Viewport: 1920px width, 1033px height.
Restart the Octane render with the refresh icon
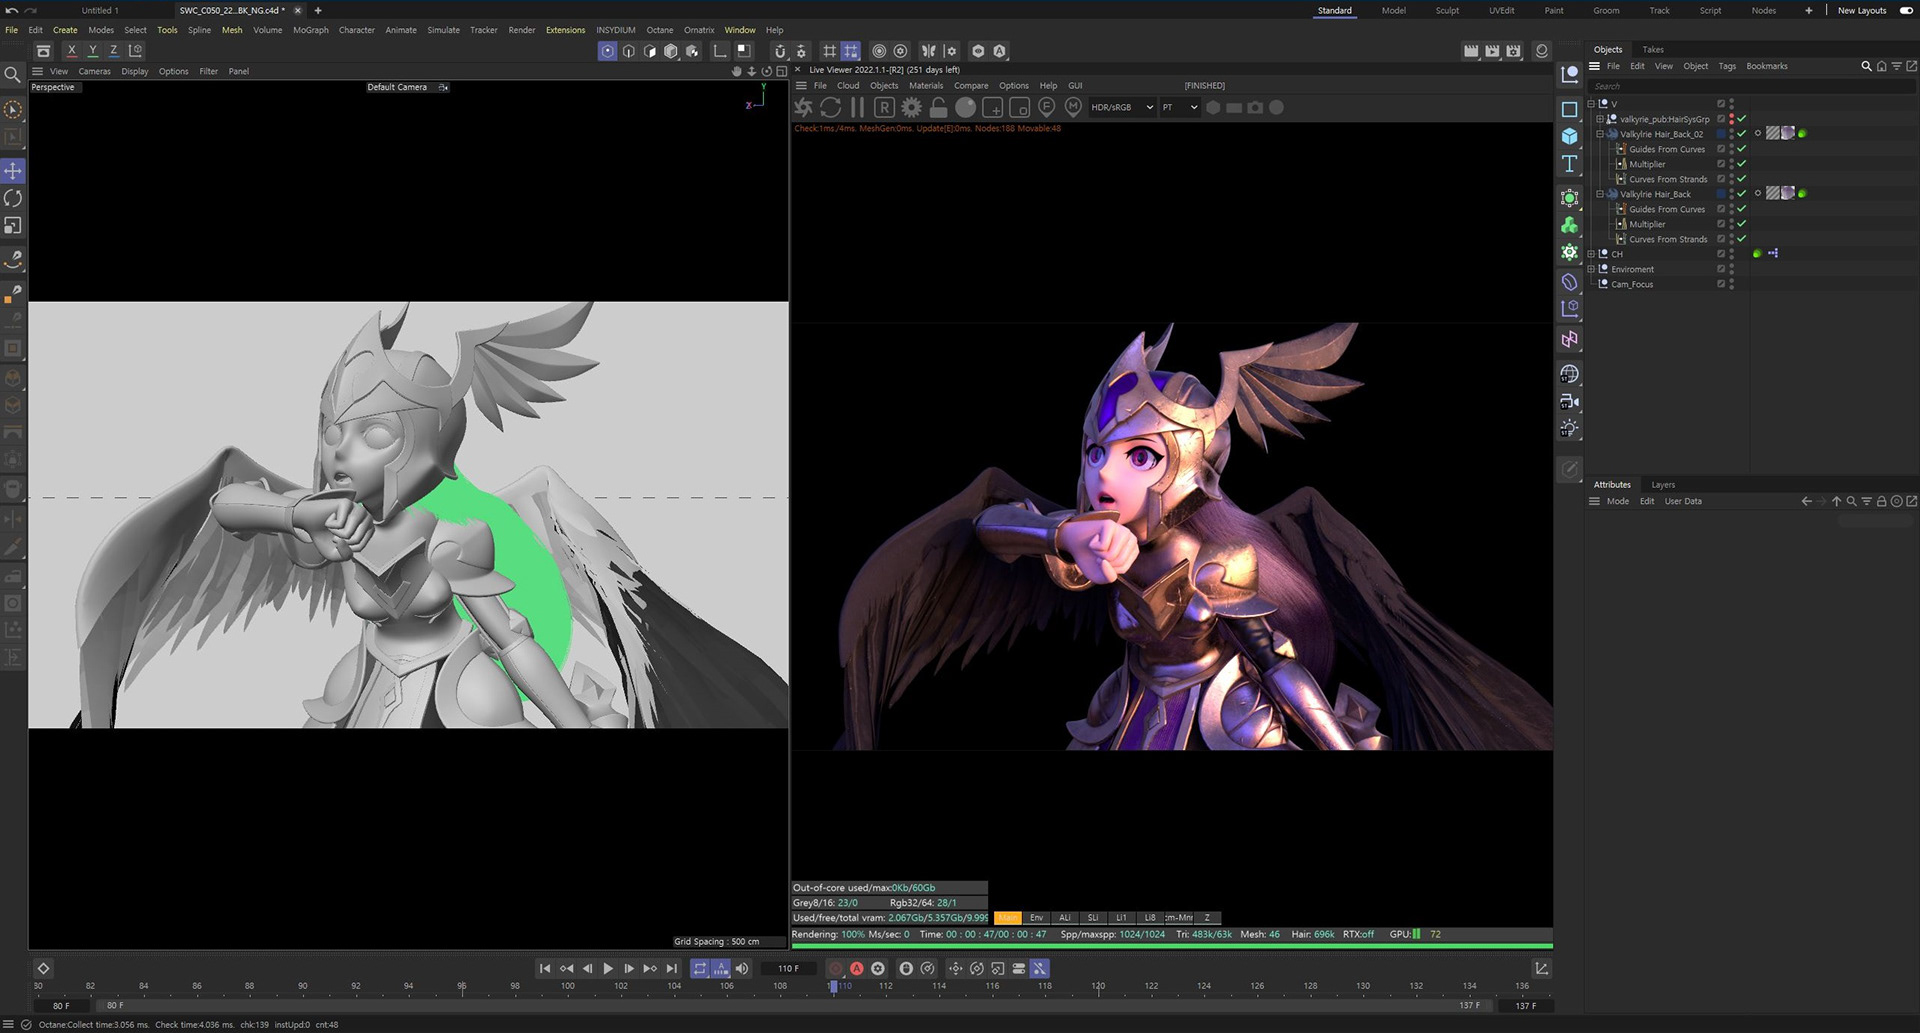pyautogui.click(x=830, y=107)
